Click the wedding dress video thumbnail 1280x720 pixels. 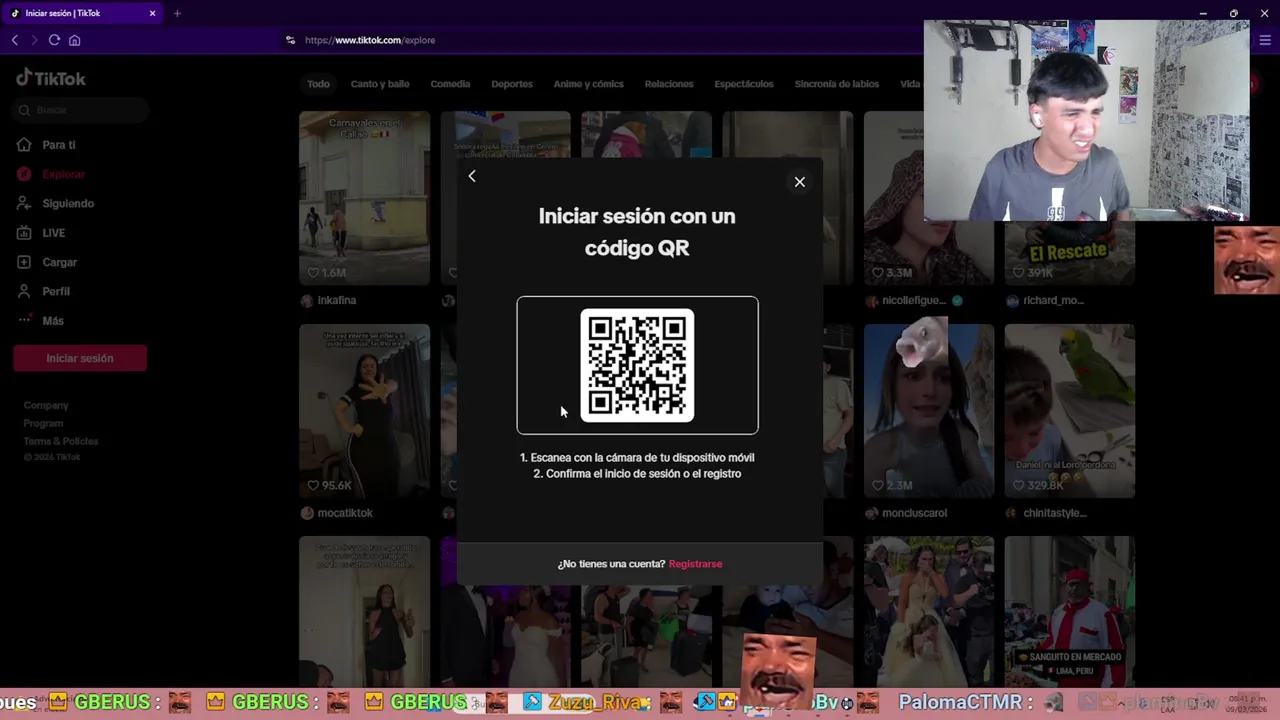tap(929, 611)
